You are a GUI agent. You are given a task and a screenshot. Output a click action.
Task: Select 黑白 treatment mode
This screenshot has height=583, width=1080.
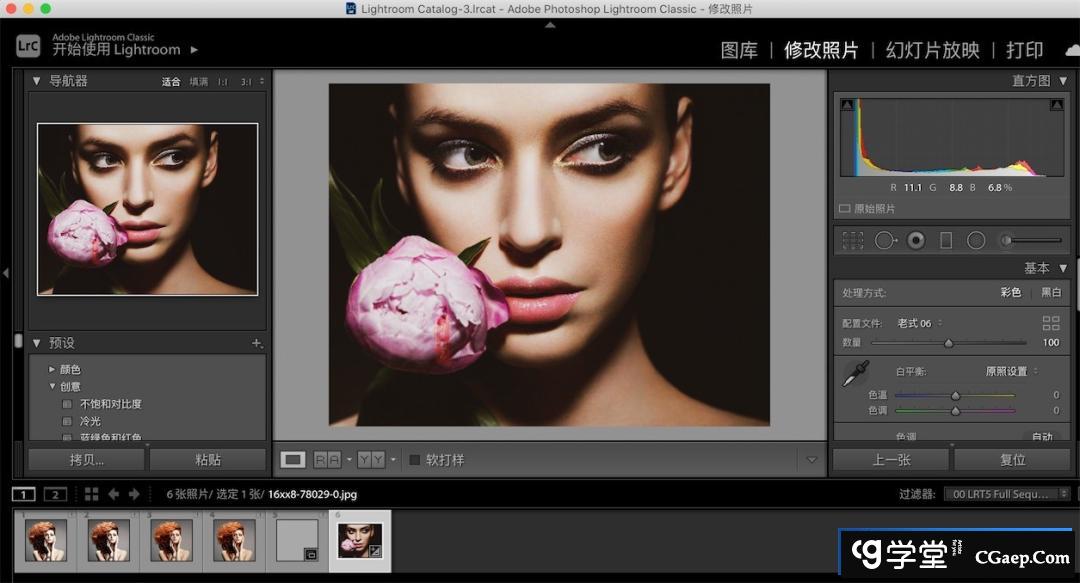(1051, 293)
